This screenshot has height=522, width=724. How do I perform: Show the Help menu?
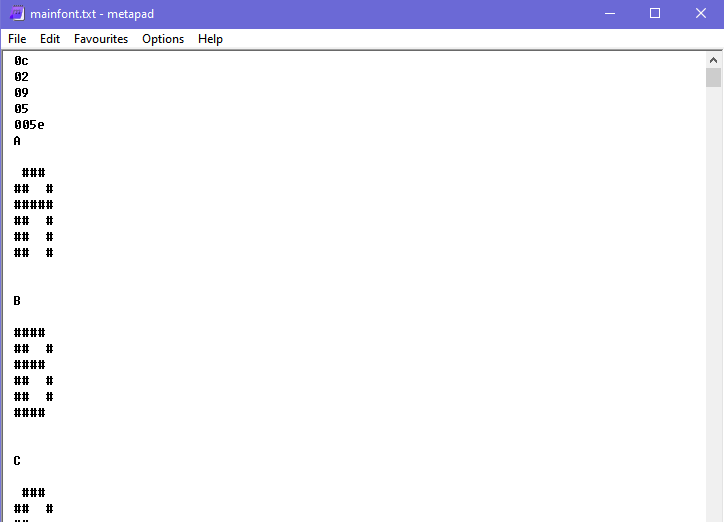[x=210, y=39]
